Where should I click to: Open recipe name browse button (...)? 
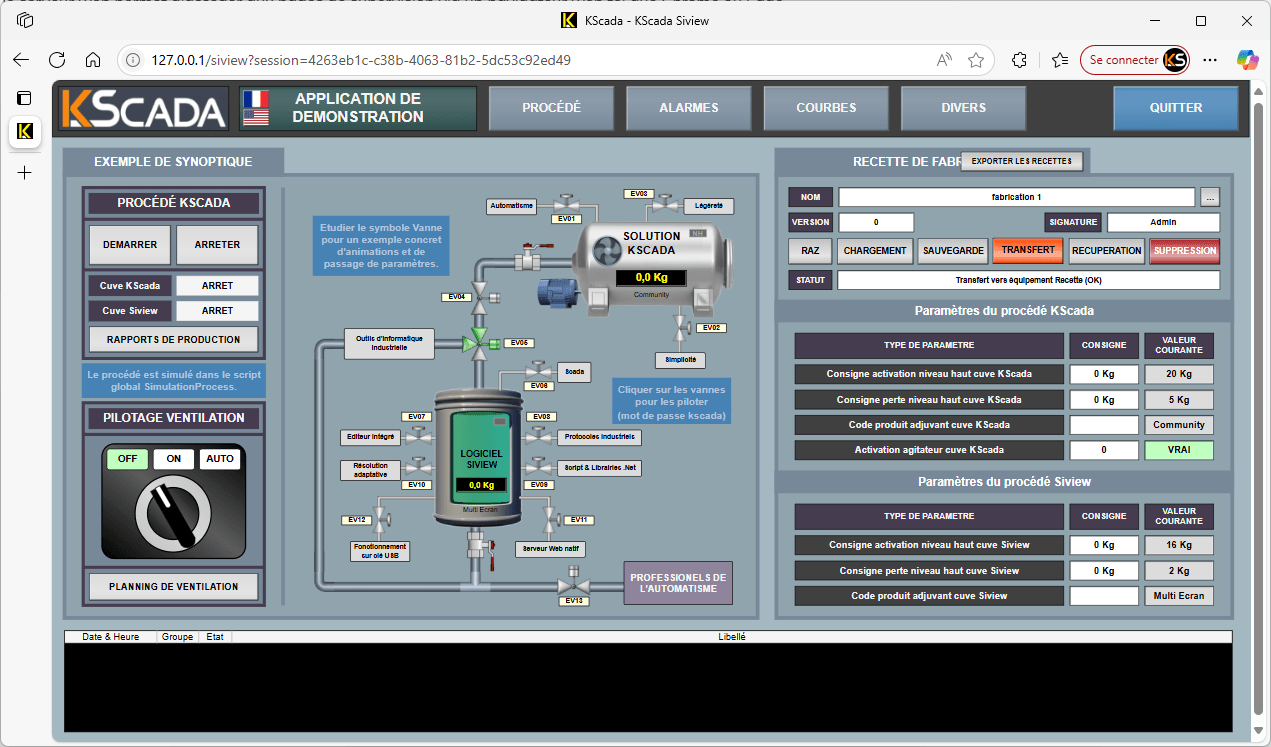click(1210, 197)
